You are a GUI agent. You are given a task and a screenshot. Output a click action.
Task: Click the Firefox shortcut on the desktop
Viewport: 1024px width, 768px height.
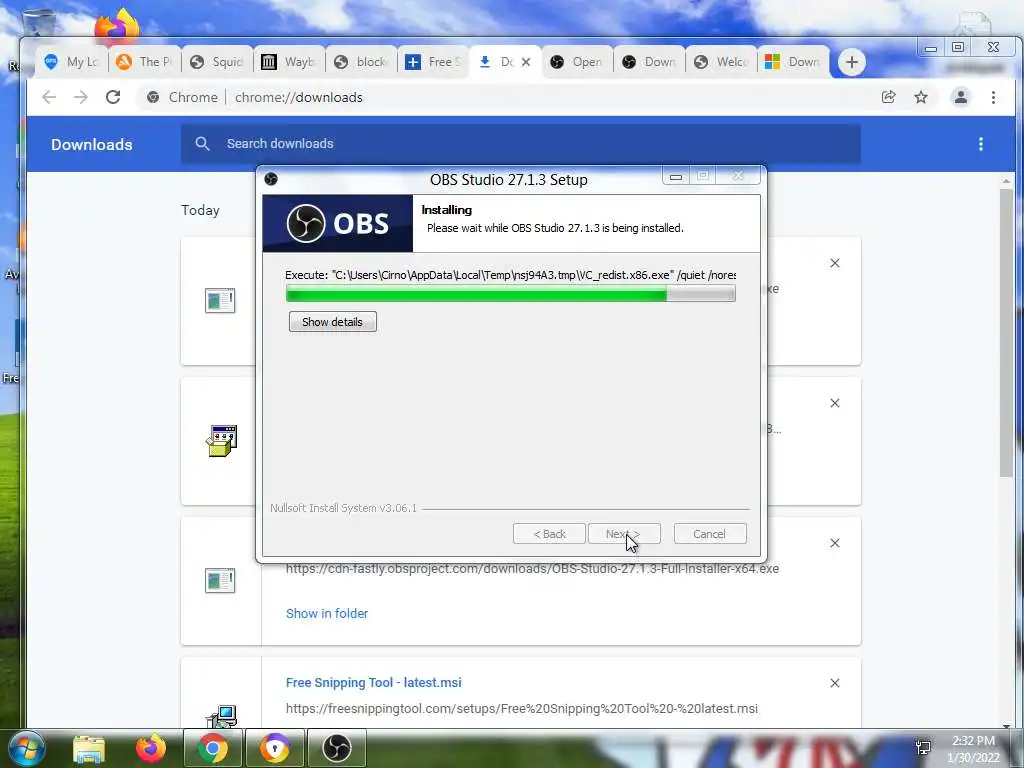(x=117, y=26)
